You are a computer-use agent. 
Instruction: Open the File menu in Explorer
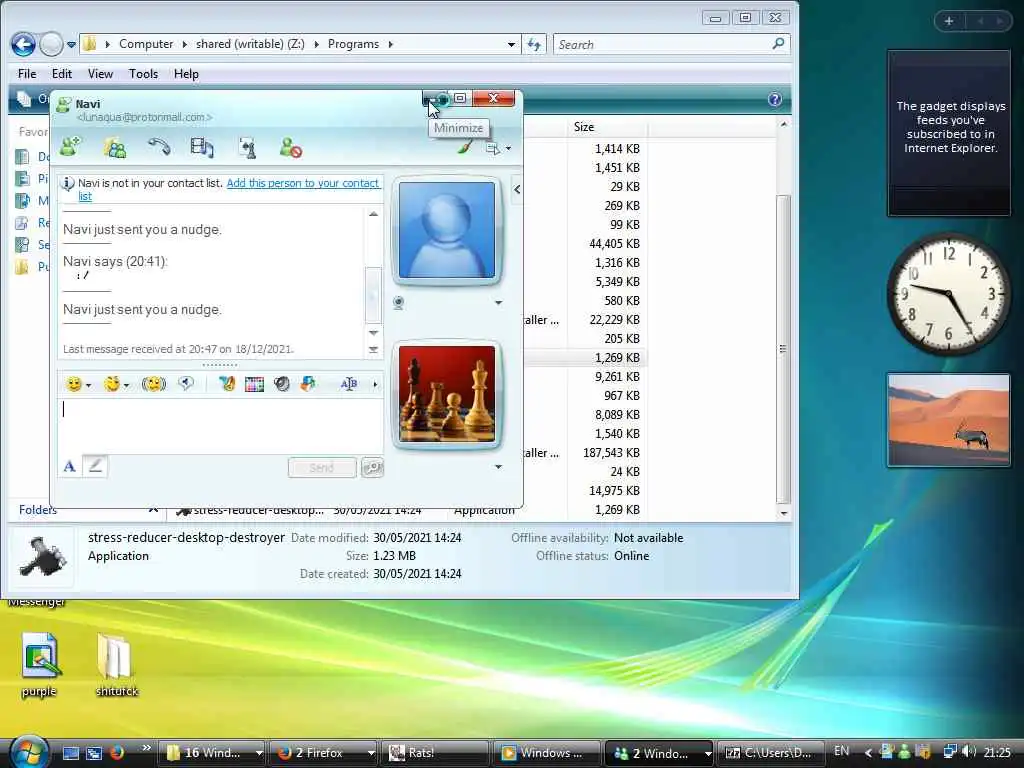[27, 74]
